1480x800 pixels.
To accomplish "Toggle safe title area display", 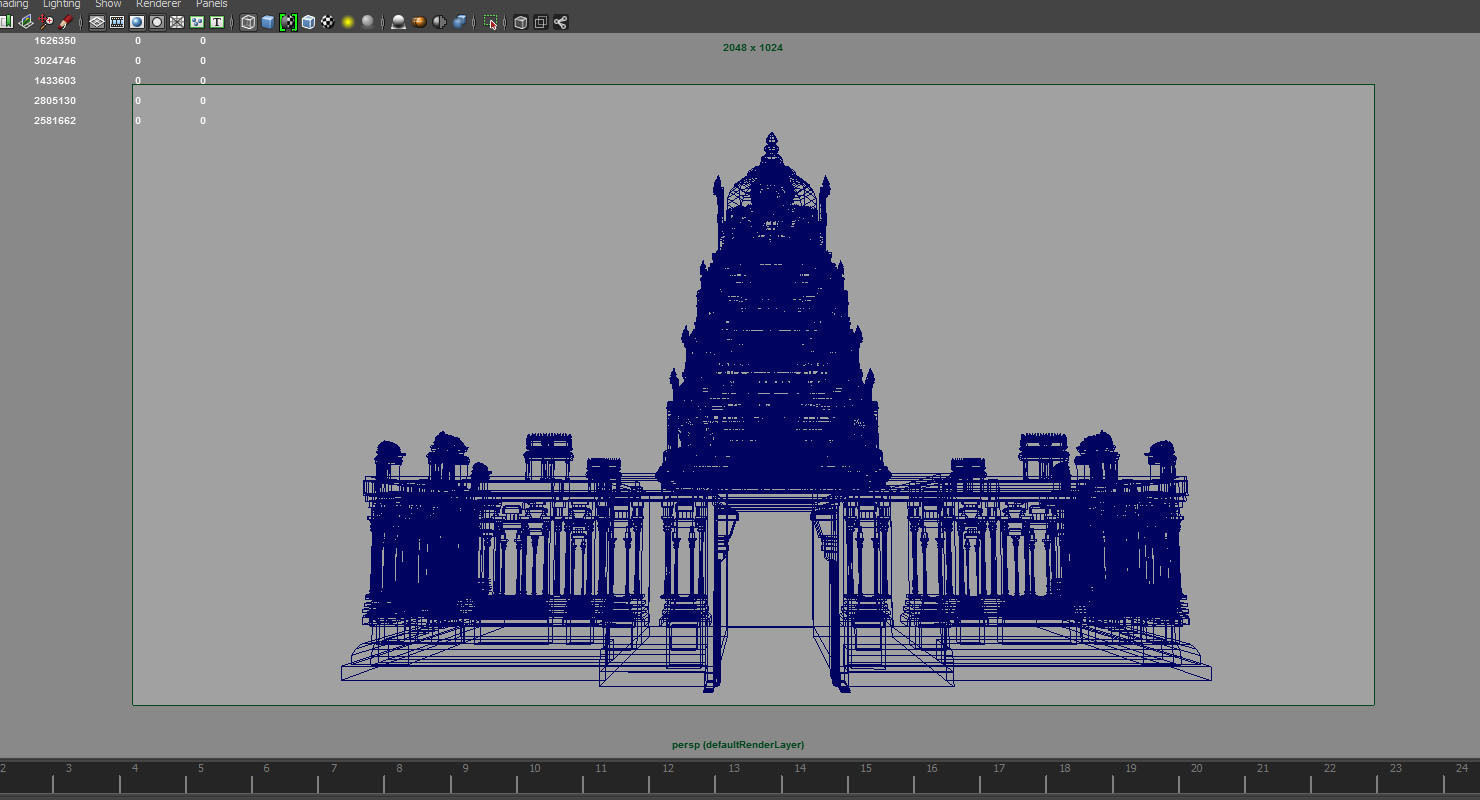I will tap(217, 22).
